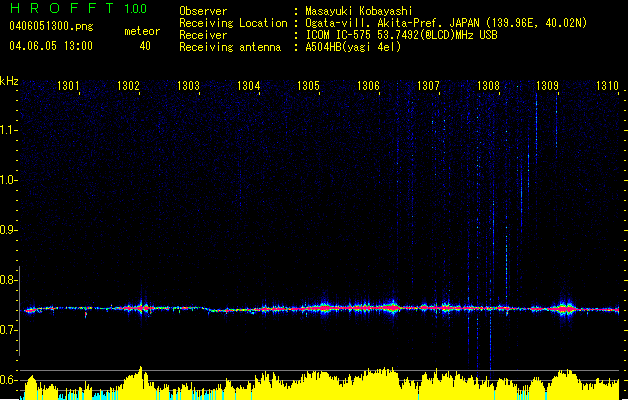Click time marker 1305
Screen dimensions: 629x400
[x=308, y=86]
